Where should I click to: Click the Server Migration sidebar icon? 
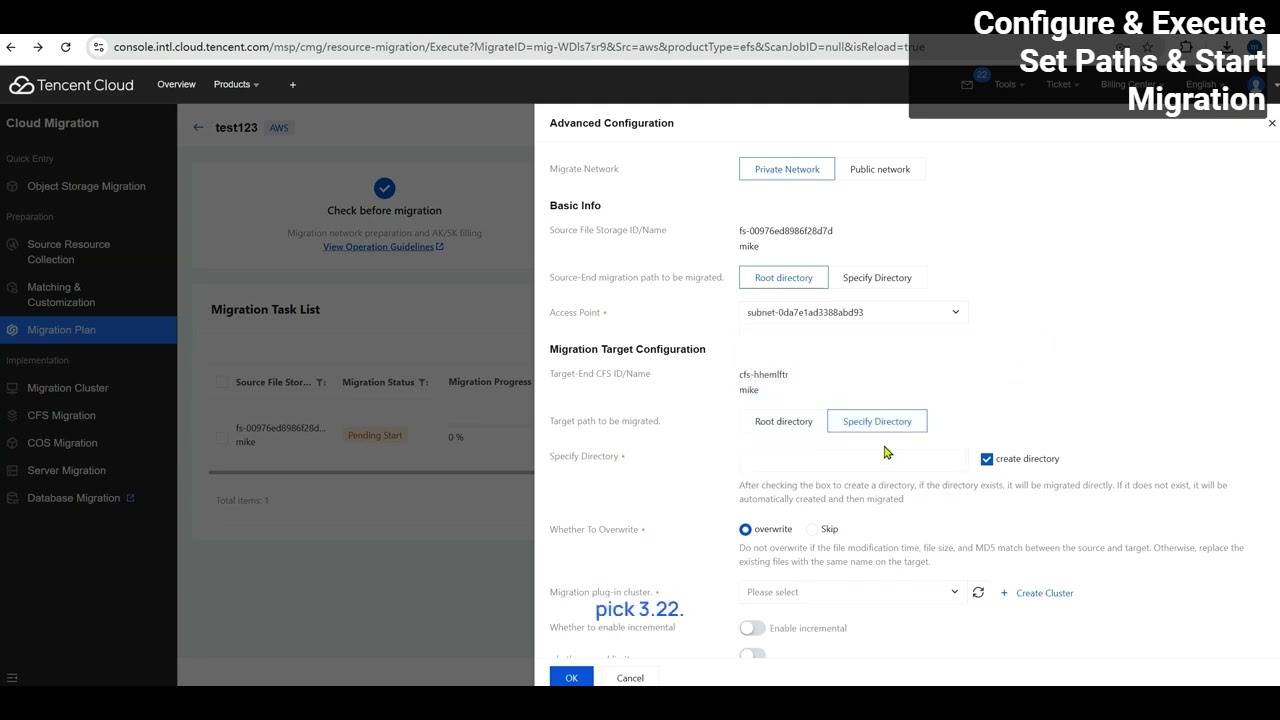(12, 470)
